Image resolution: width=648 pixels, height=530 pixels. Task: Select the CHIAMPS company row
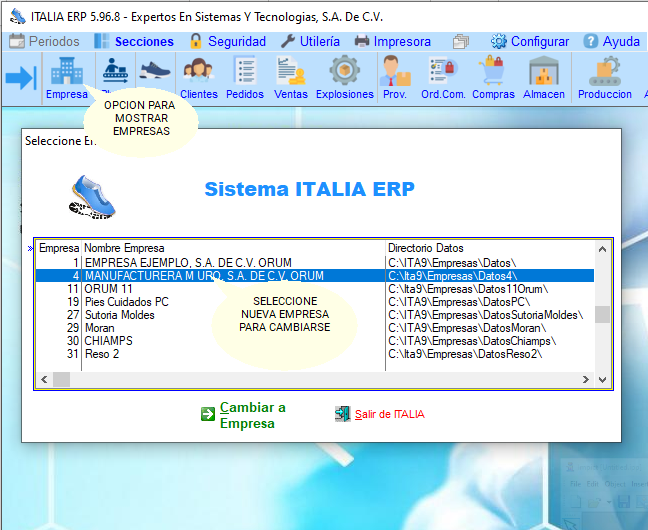click(x=315, y=341)
